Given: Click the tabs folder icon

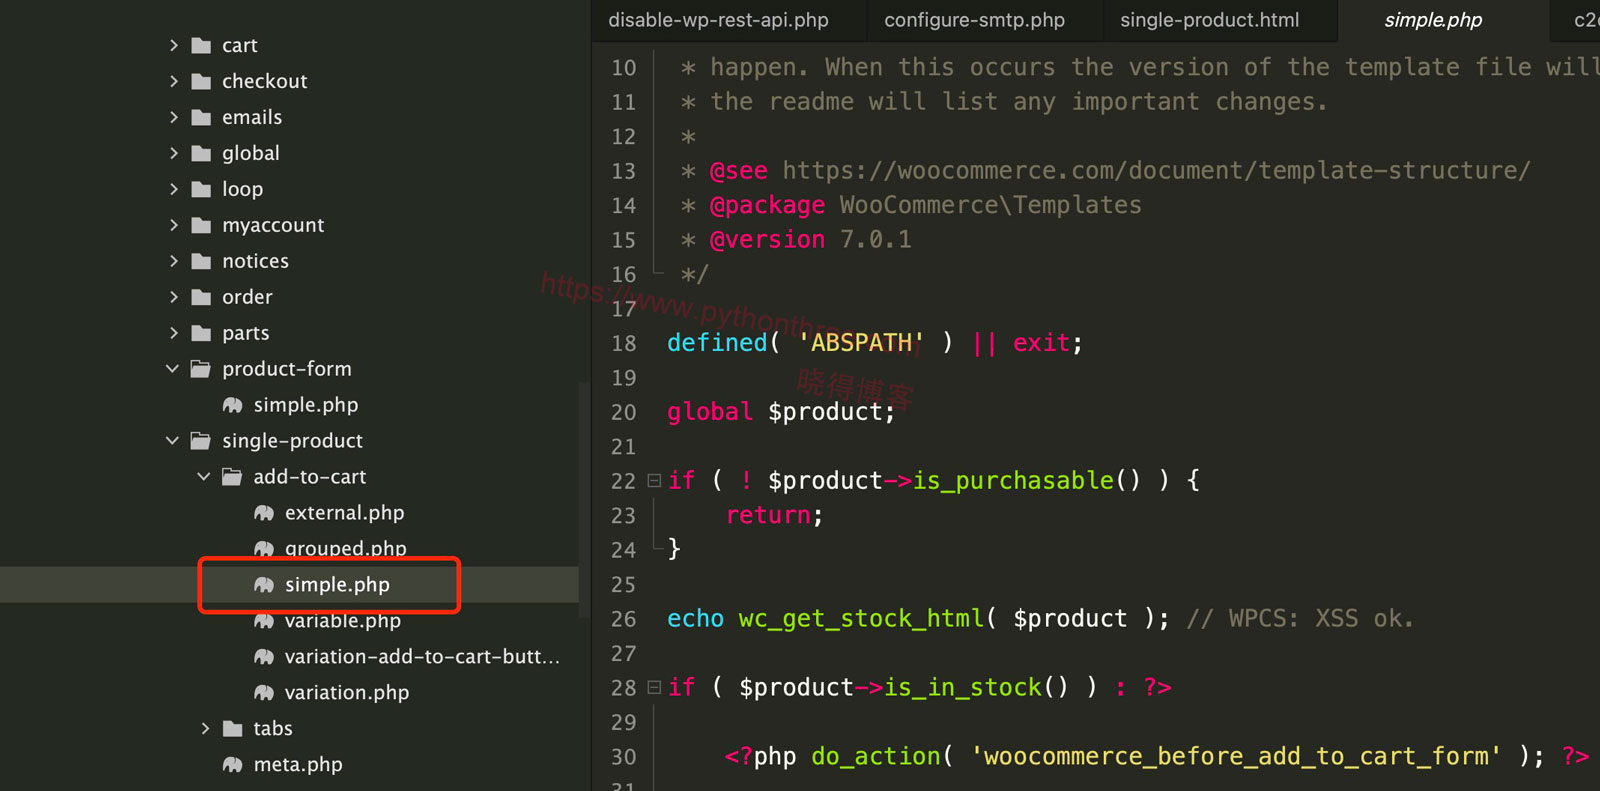Looking at the screenshot, I should [233, 729].
